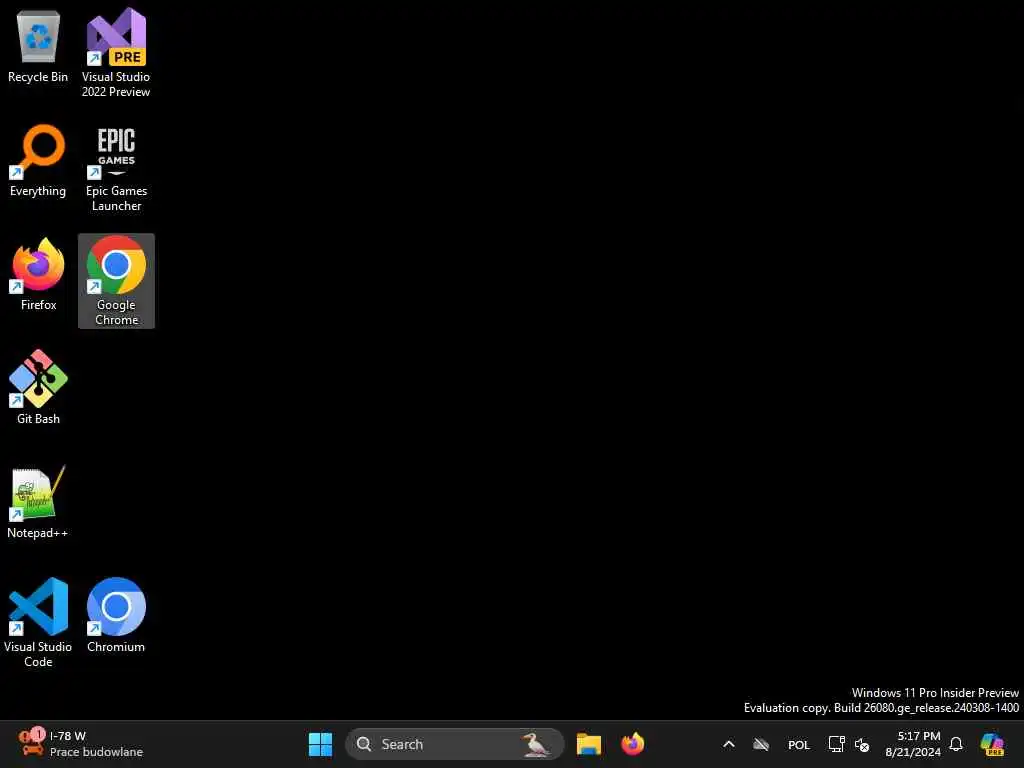Screen dimensions: 1024x768
Task: Select the Everything search shortcut
Action: (x=38, y=161)
